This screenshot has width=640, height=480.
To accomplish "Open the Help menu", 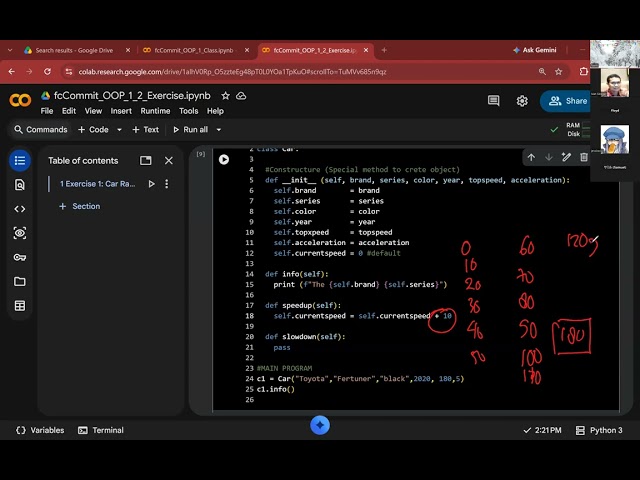I will click(x=215, y=111).
